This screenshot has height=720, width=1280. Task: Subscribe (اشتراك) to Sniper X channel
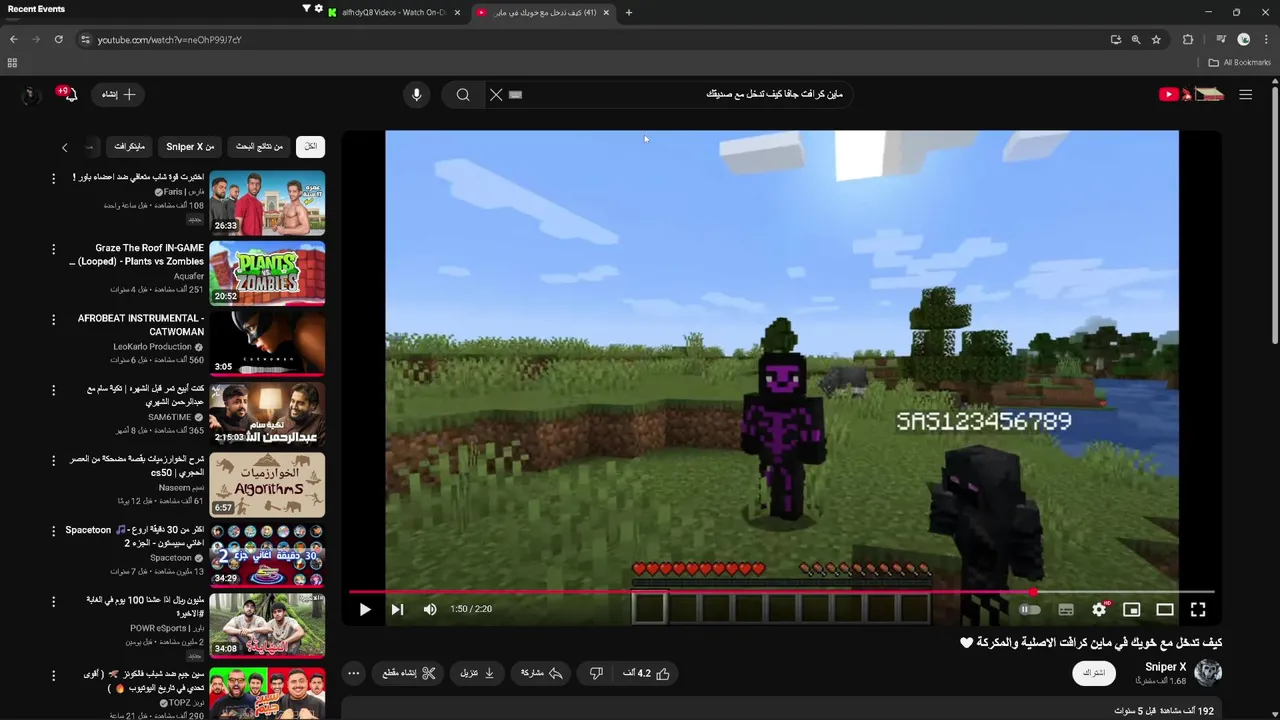pos(1094,673)
